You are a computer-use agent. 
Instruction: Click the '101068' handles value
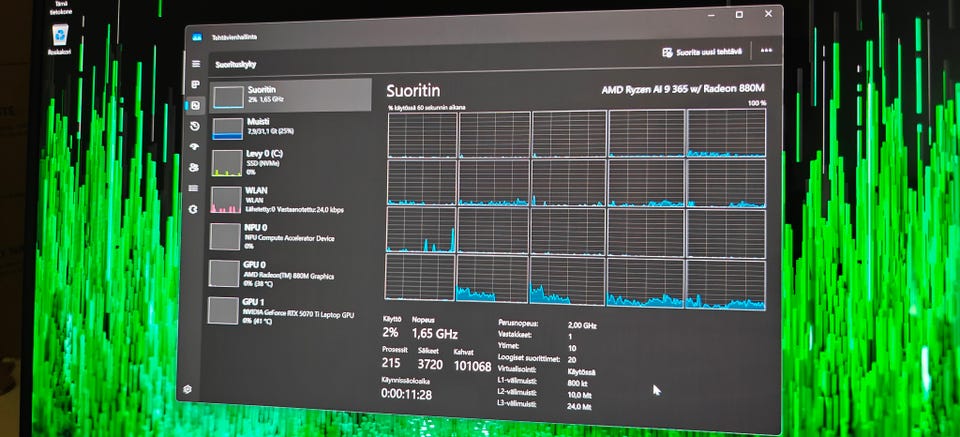pos(472,366)
